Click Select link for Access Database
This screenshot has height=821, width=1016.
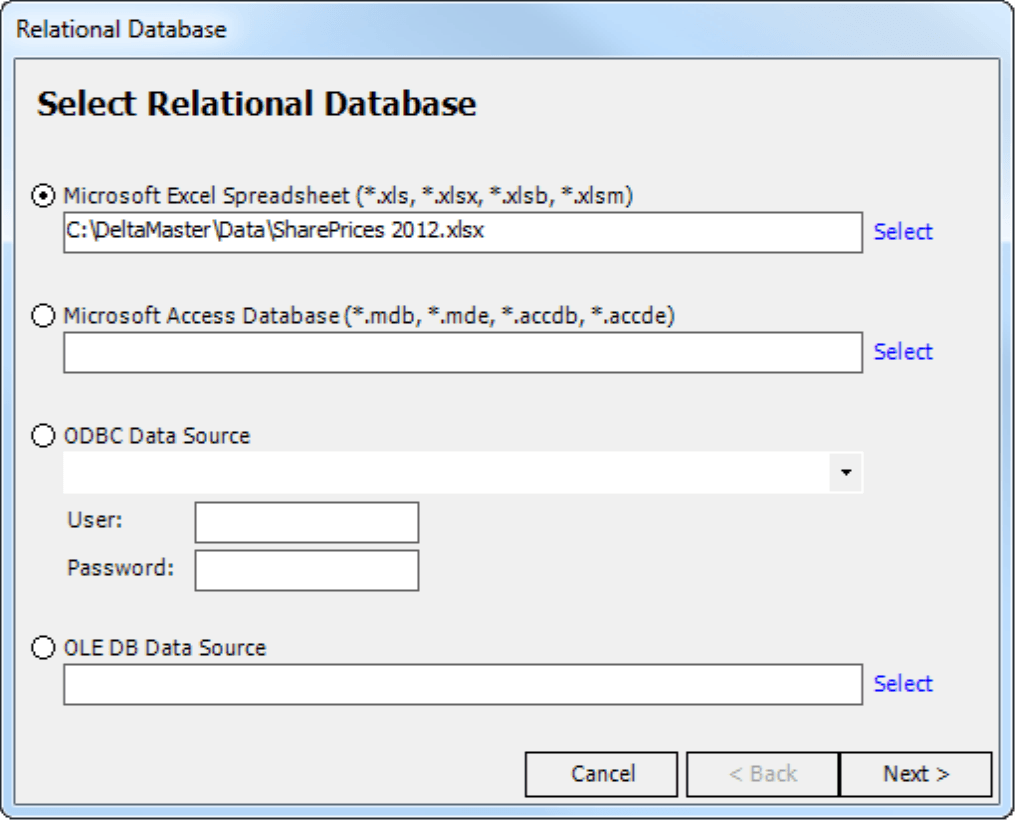pos(903,351)
